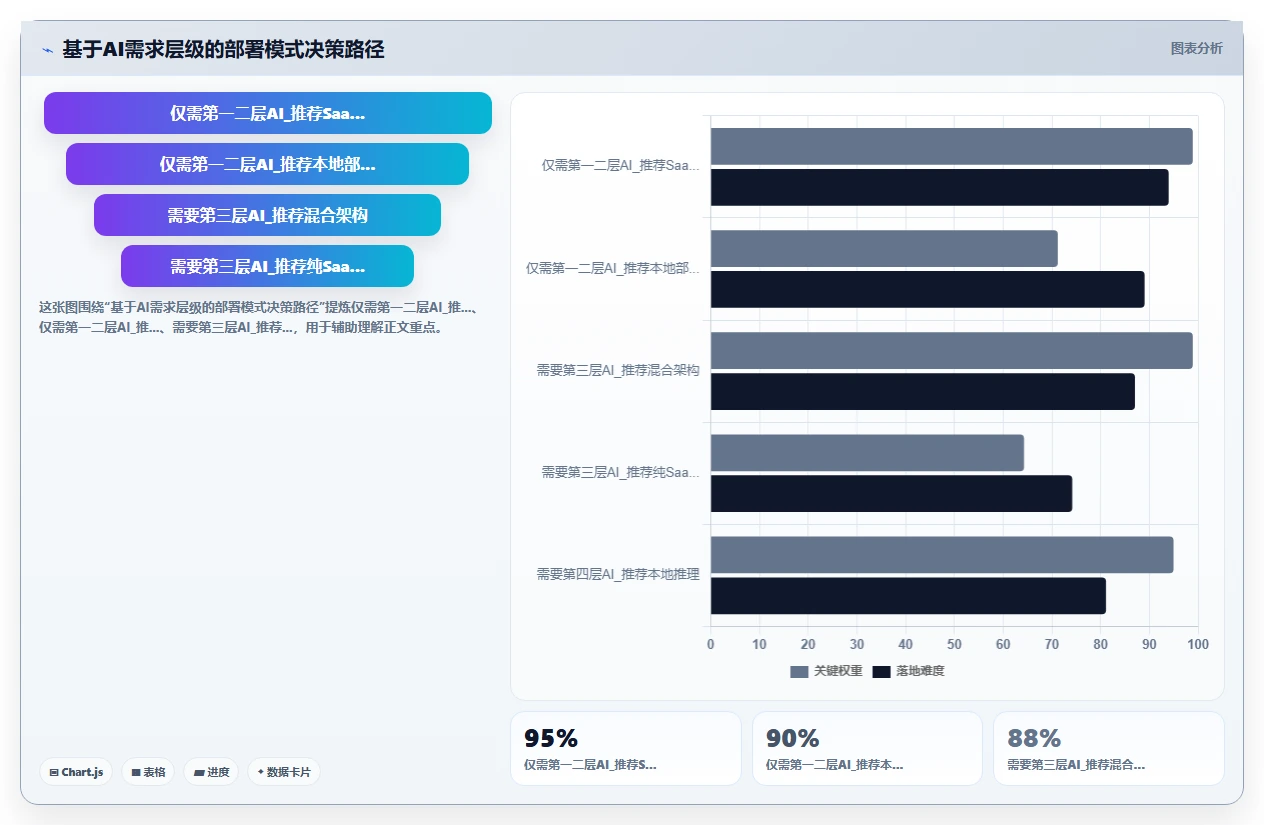Viewport: 1264px width, 825px height.
Task: Click the gray legend swatch for 关键权重
Action: [799, 671]
